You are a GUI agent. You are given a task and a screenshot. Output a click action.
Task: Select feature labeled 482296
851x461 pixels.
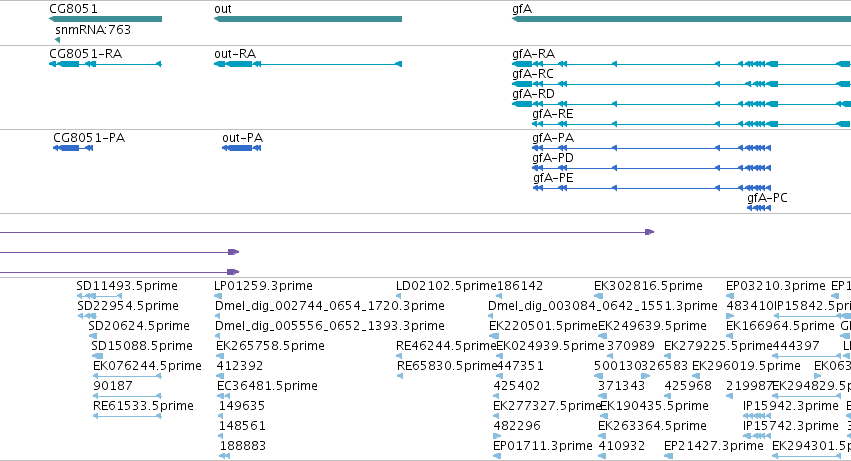517,426
